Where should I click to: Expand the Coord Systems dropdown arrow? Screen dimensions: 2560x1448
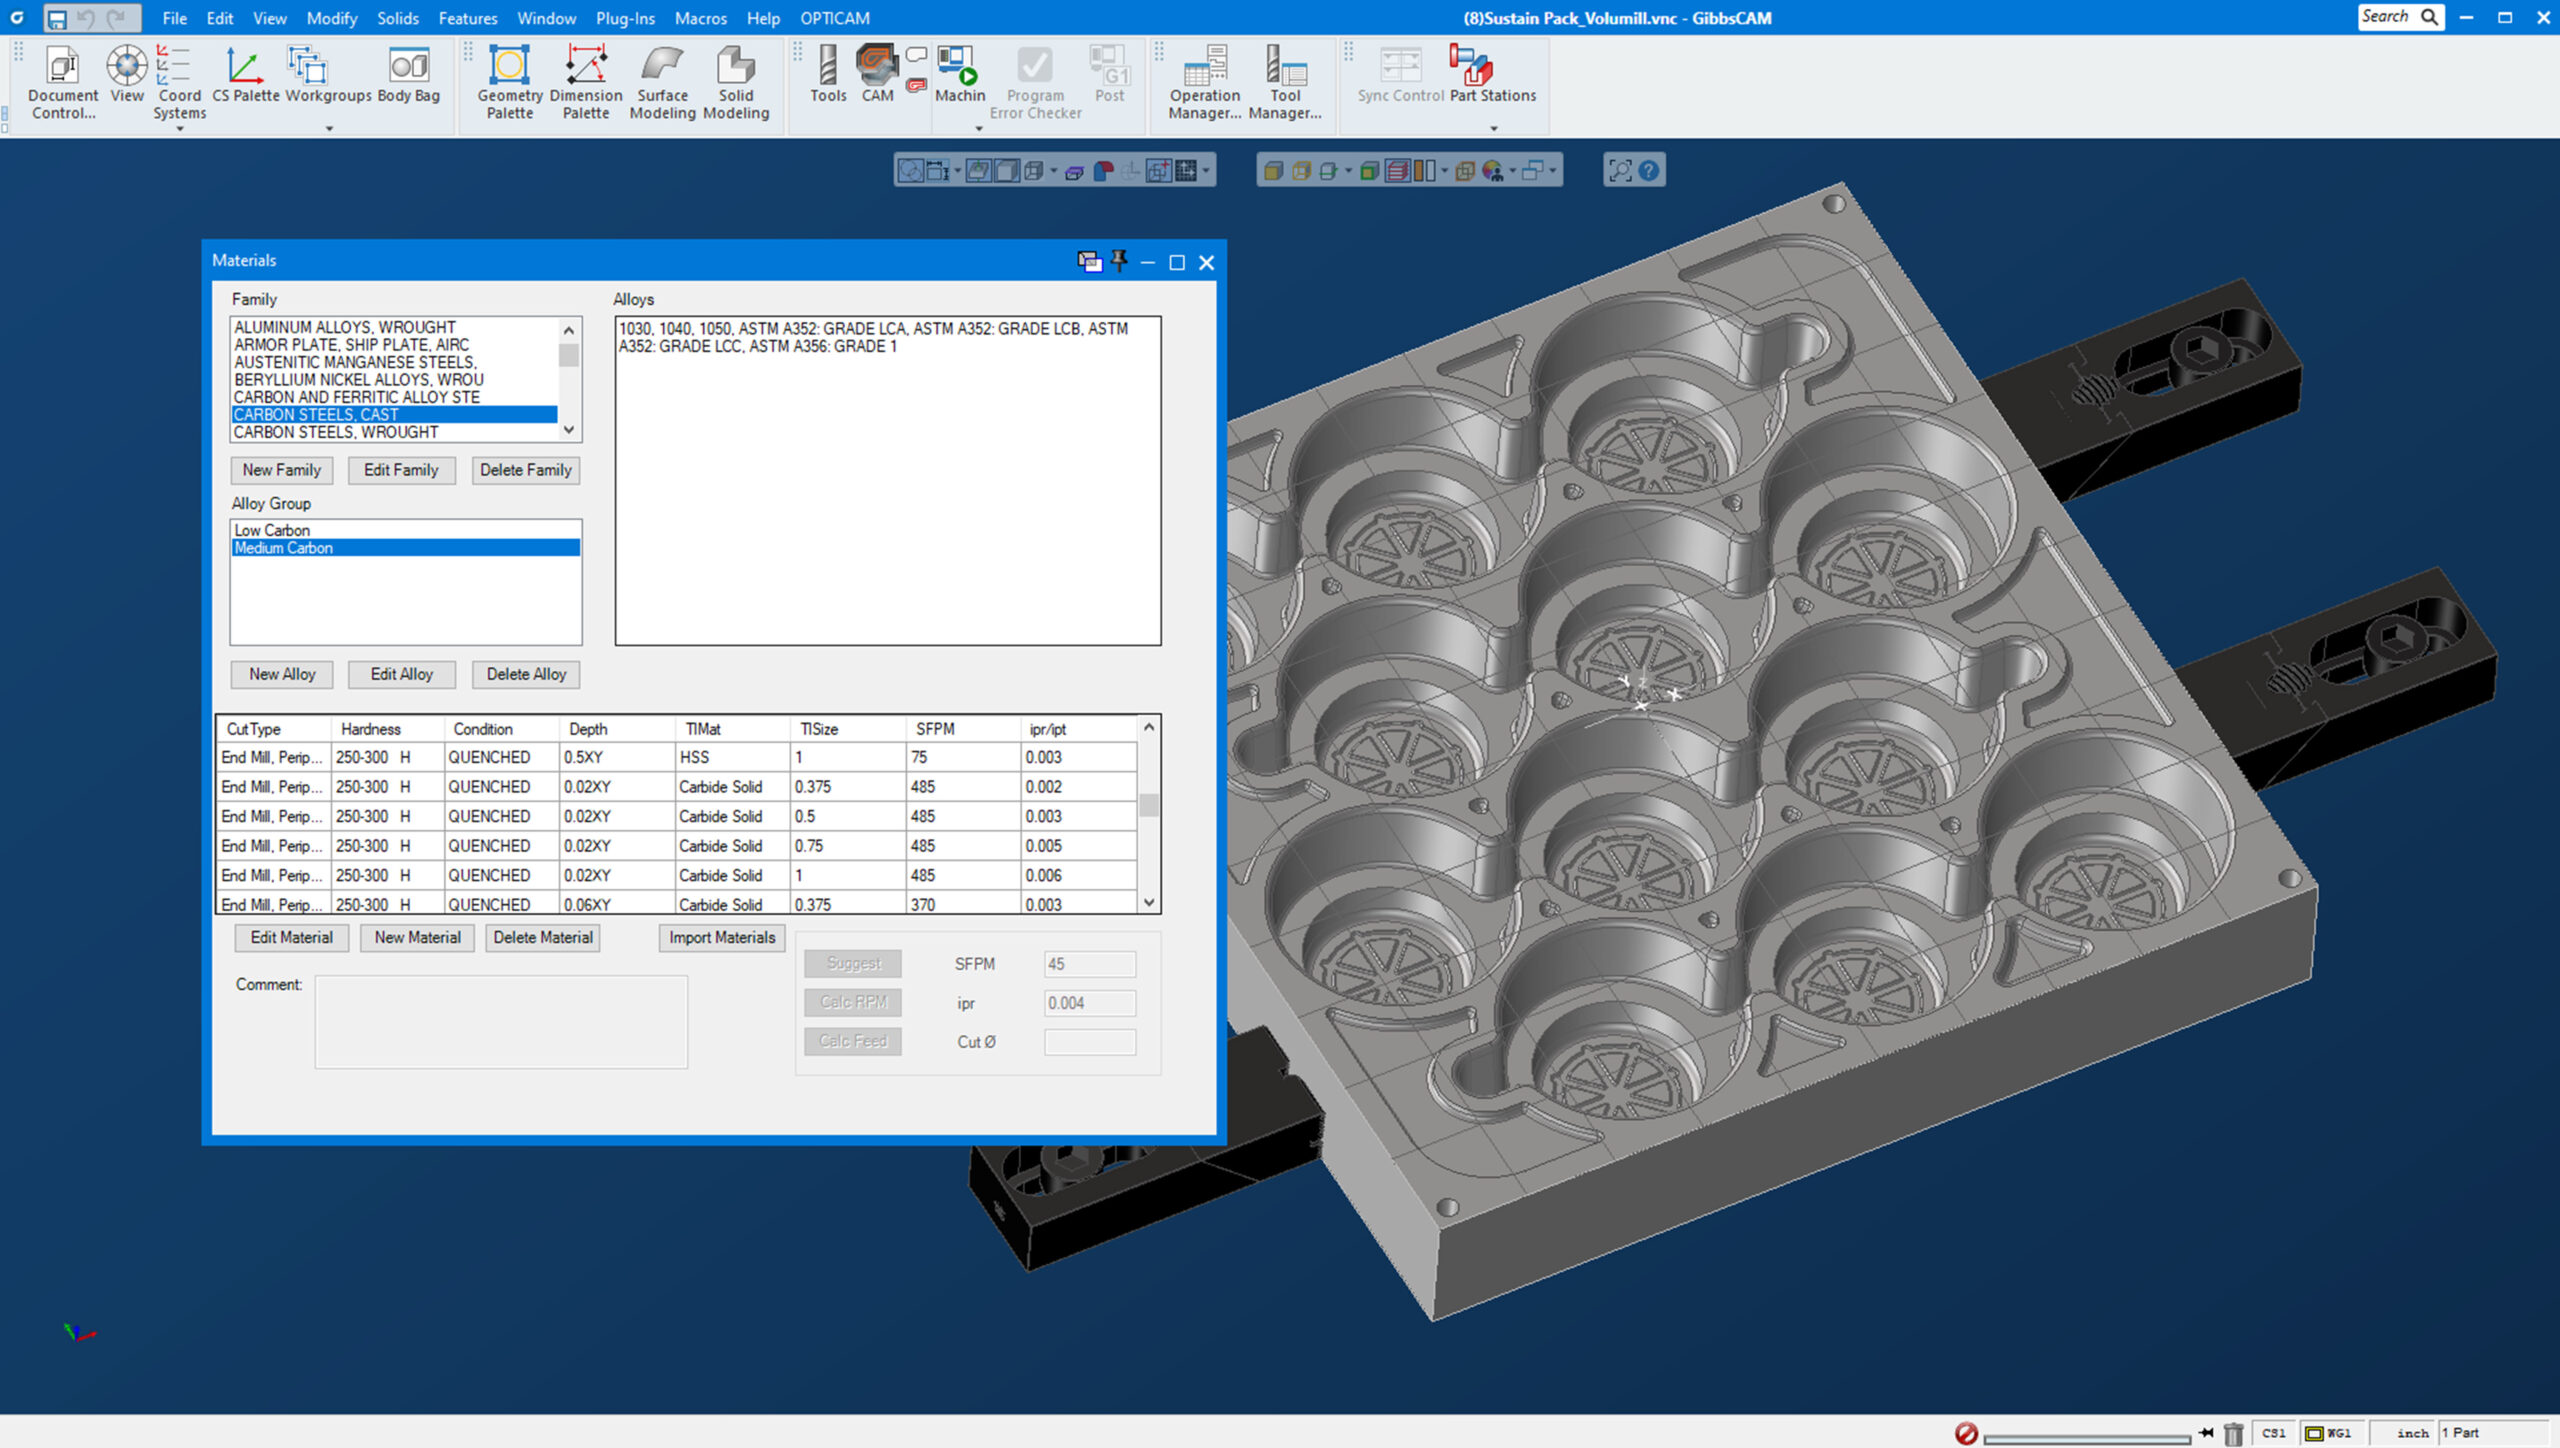pyautogui.click(x=179, y=128)
